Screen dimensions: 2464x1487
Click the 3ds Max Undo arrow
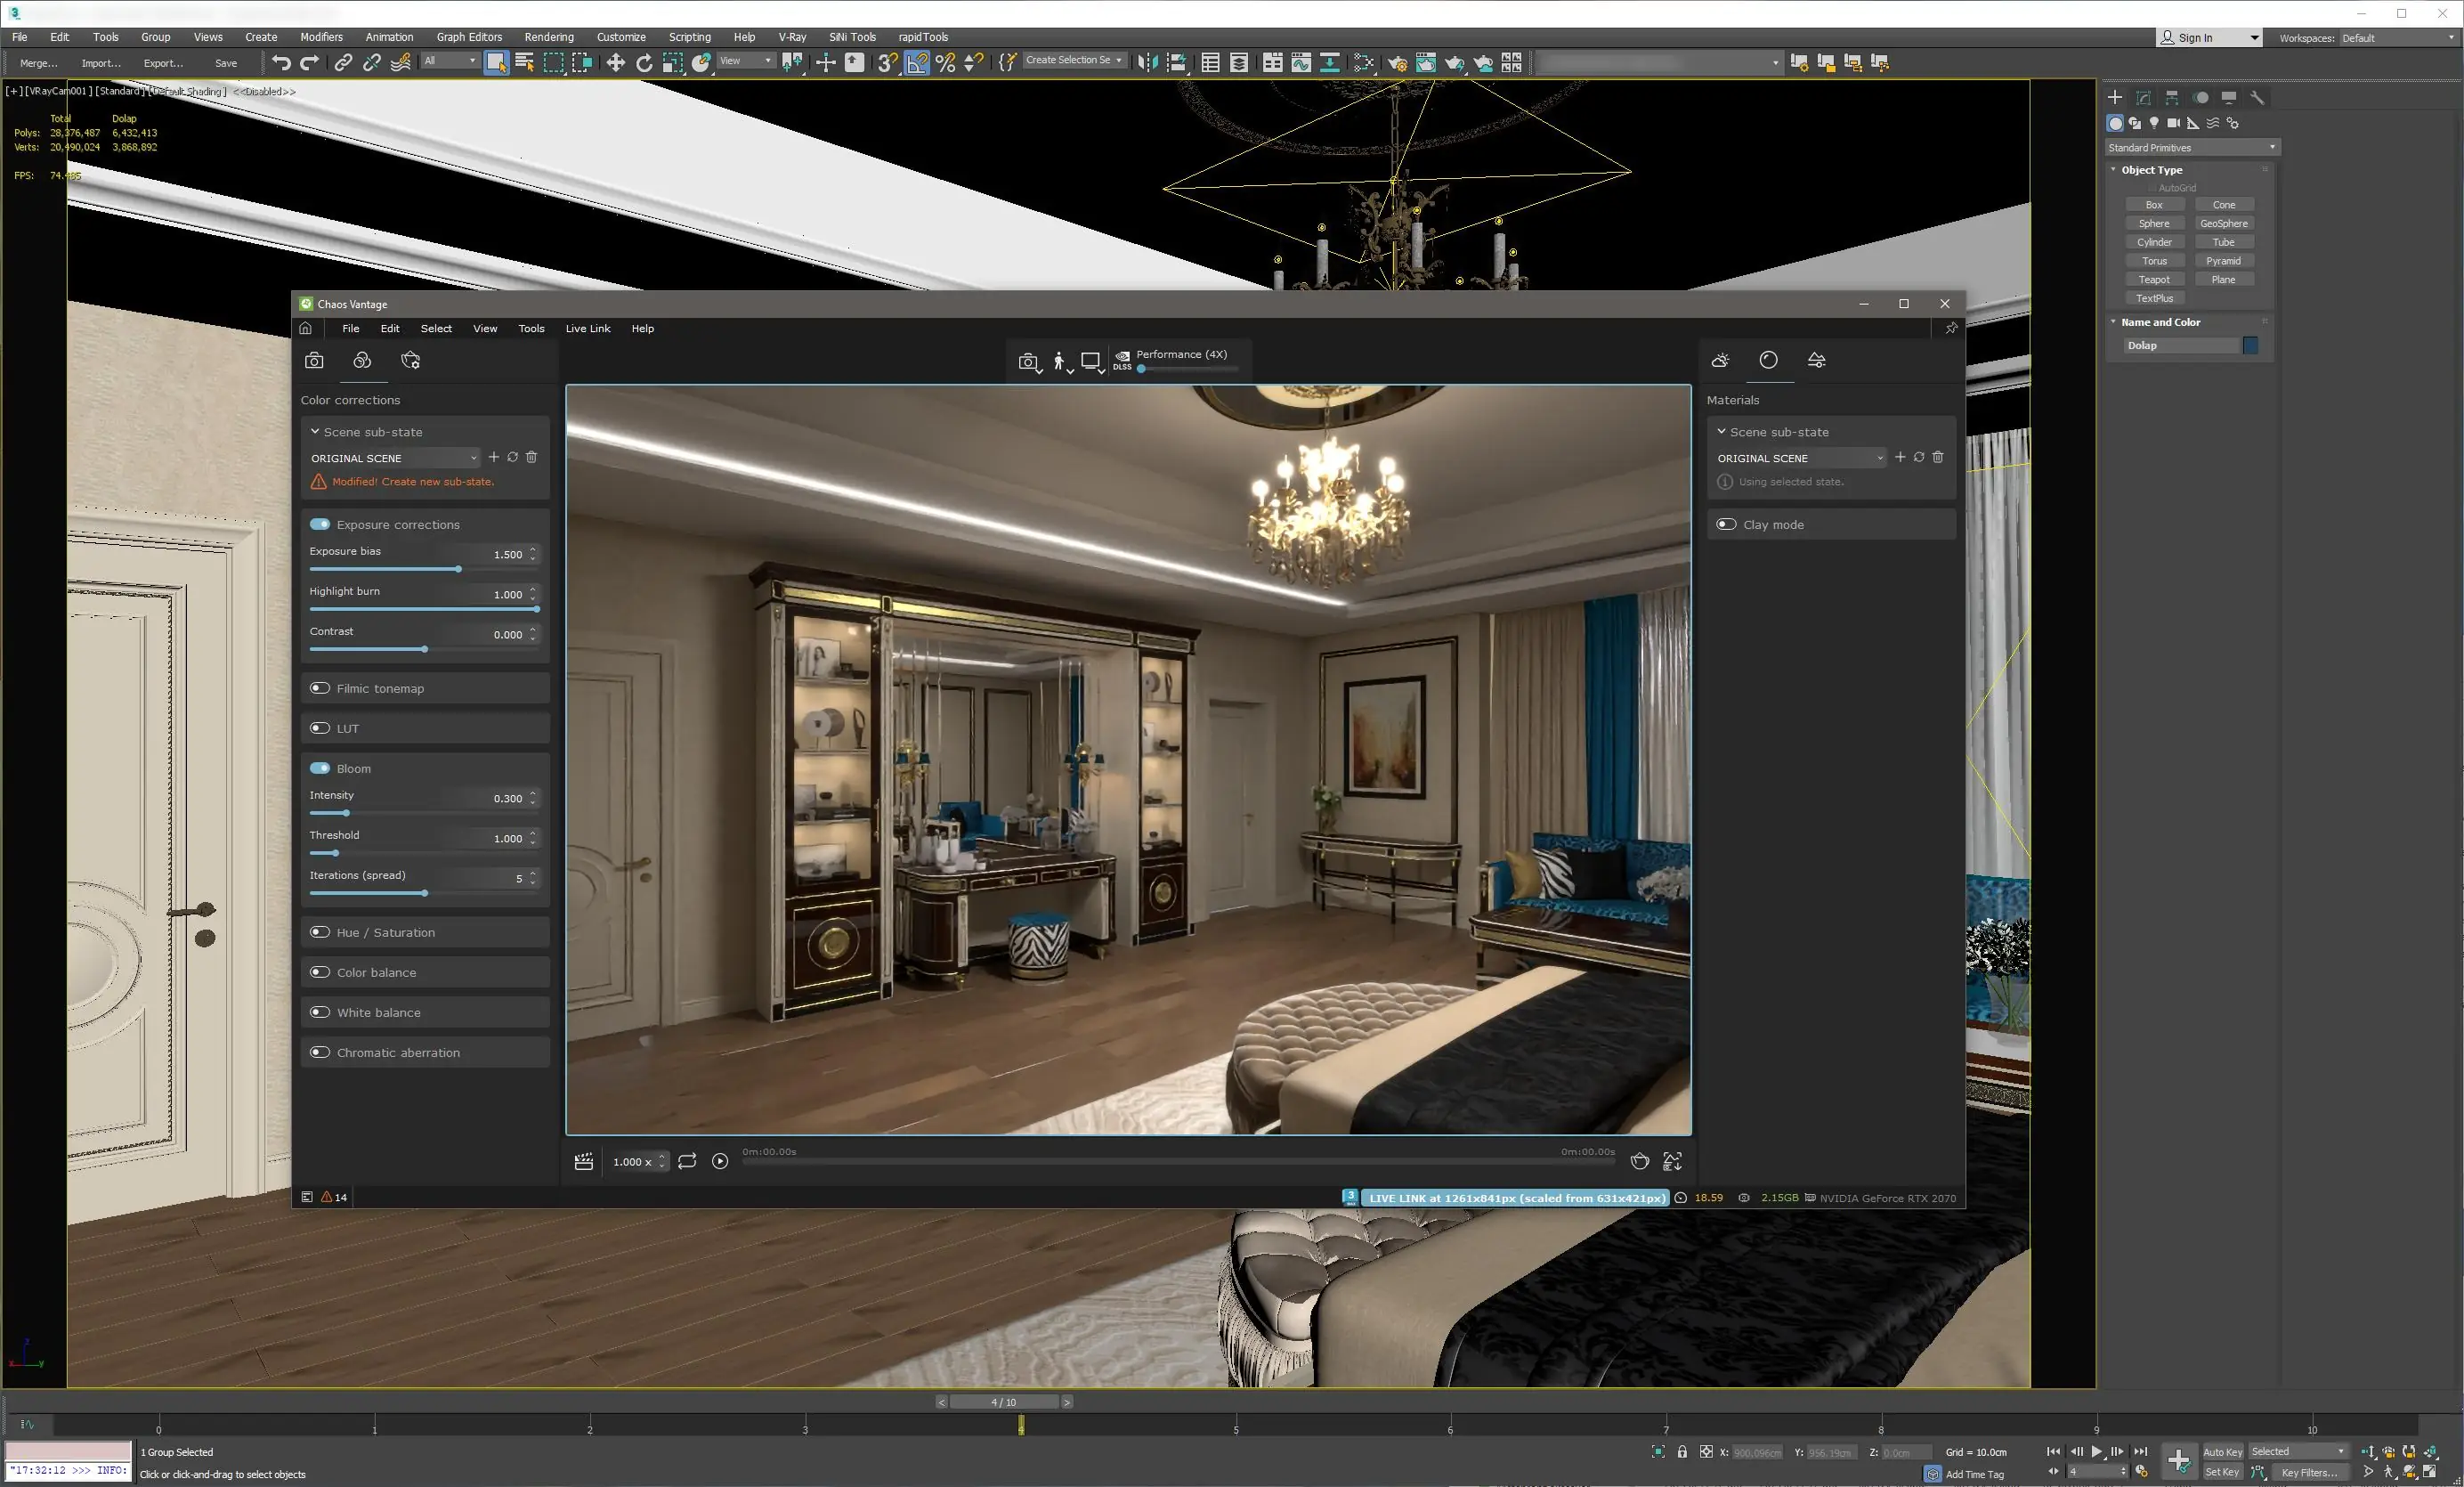281,63
